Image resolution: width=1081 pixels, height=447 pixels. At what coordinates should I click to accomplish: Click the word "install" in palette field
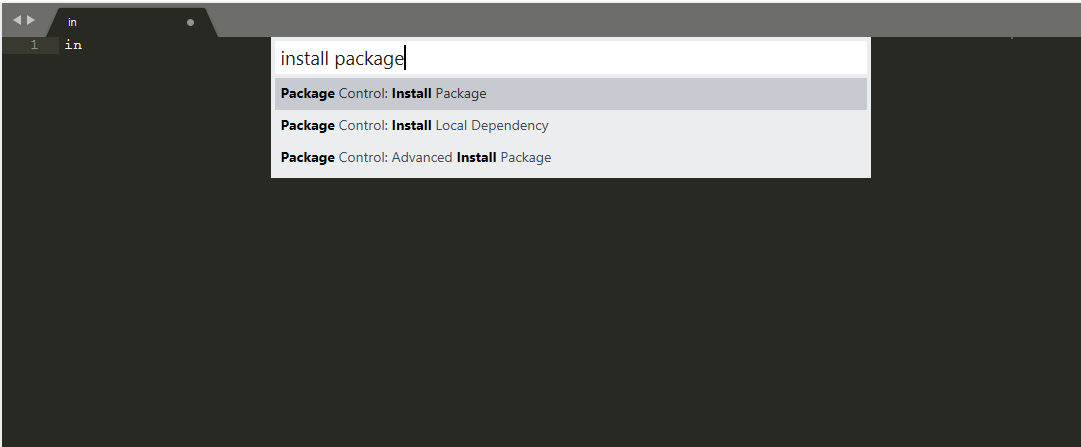[x=304, y=59]
